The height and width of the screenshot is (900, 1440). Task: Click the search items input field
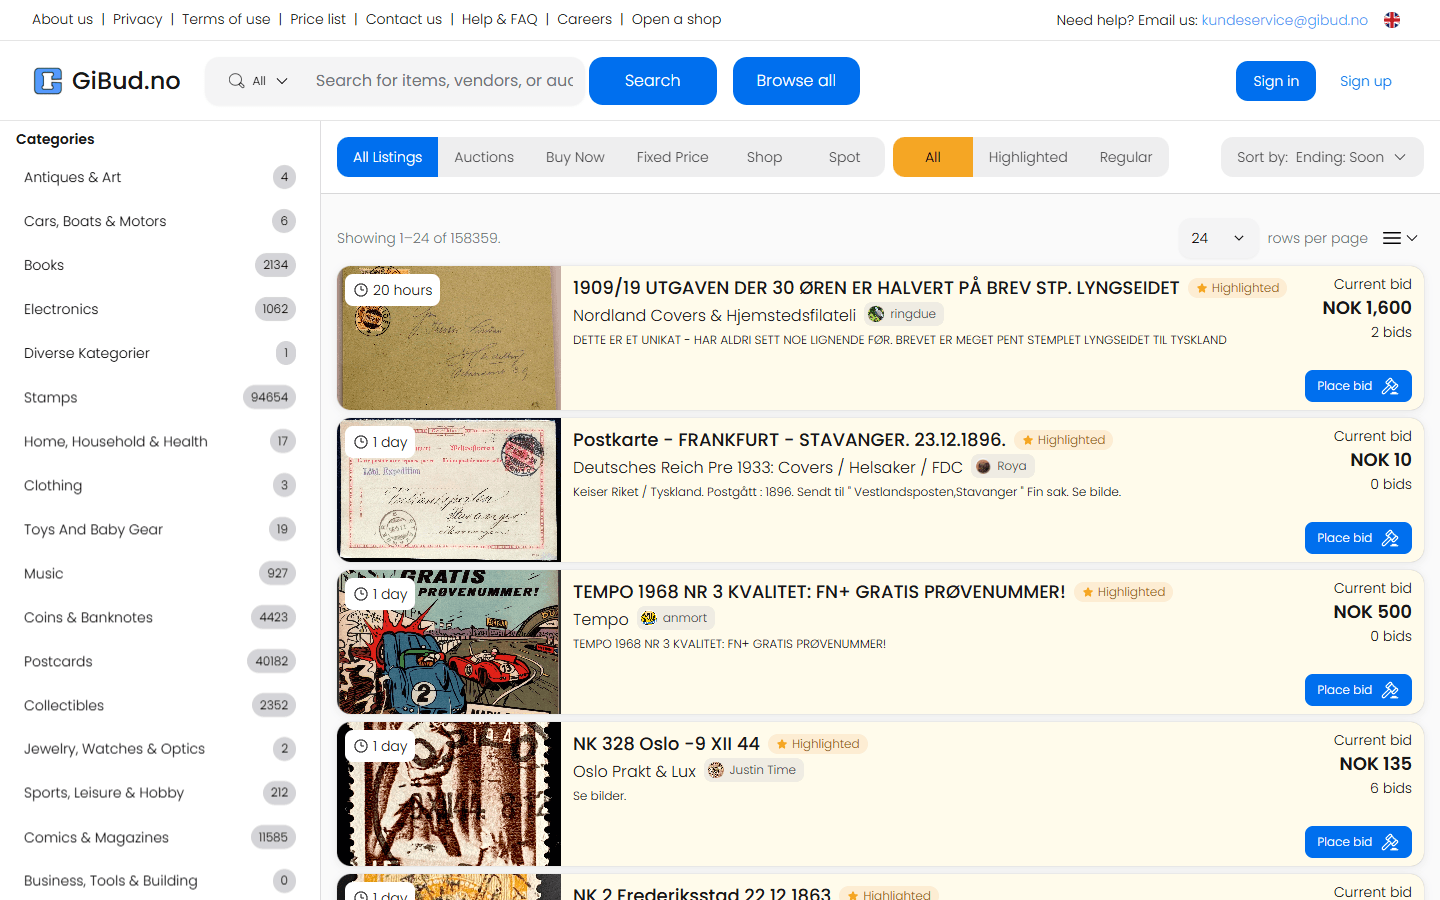pos(445,81)
